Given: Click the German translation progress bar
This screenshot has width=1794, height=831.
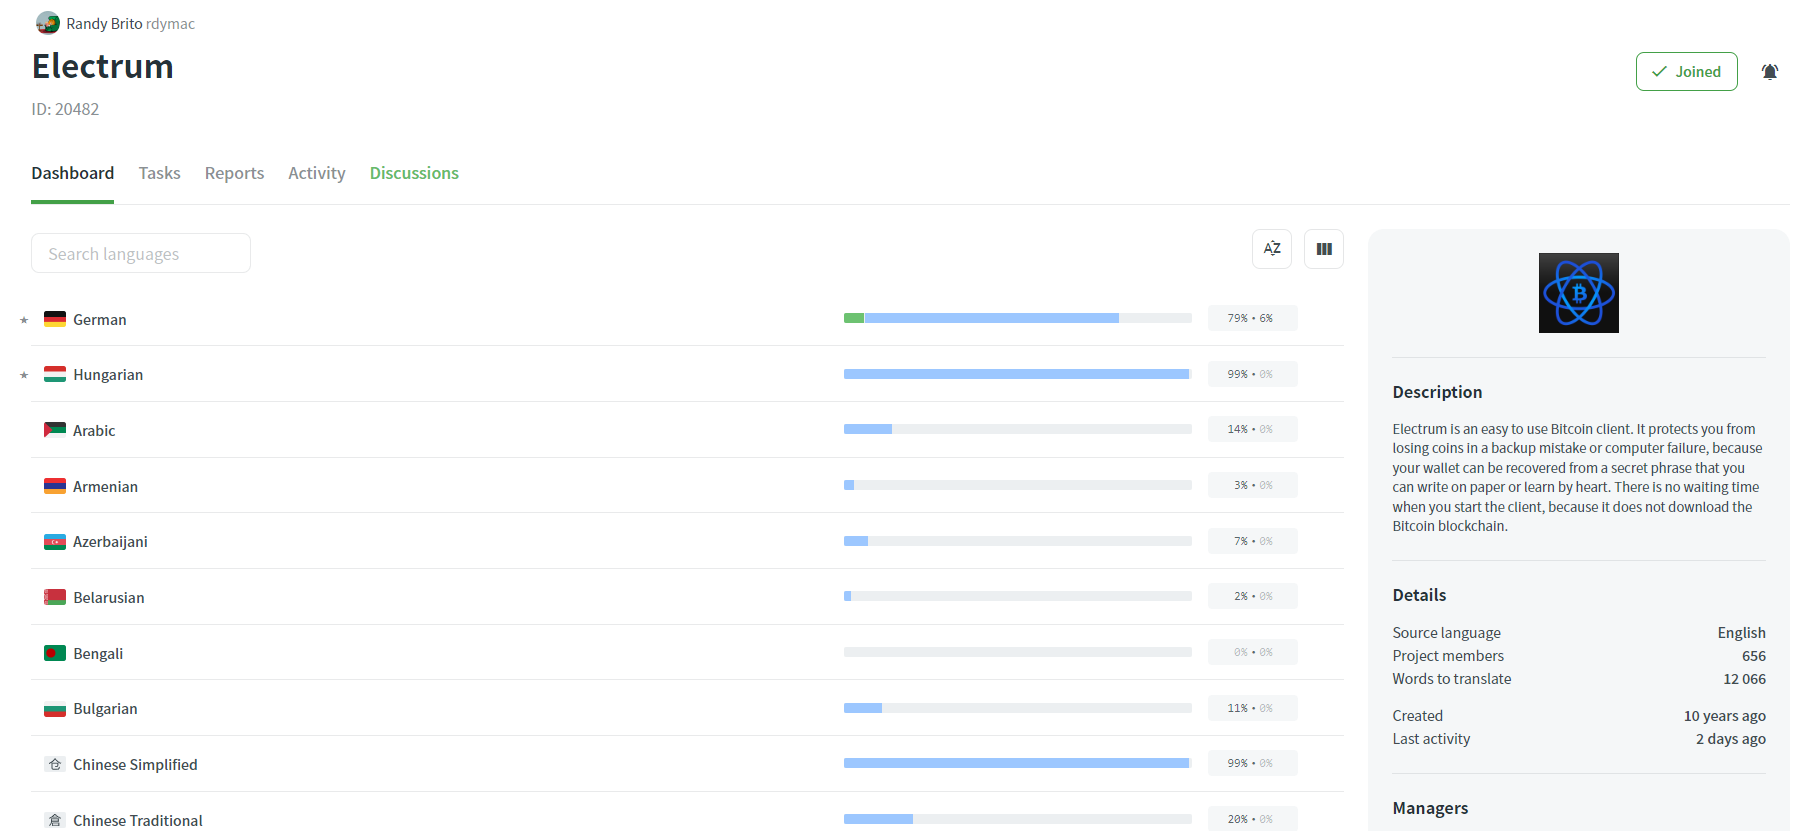Looking at the screenshot, I should point(1017,318).
